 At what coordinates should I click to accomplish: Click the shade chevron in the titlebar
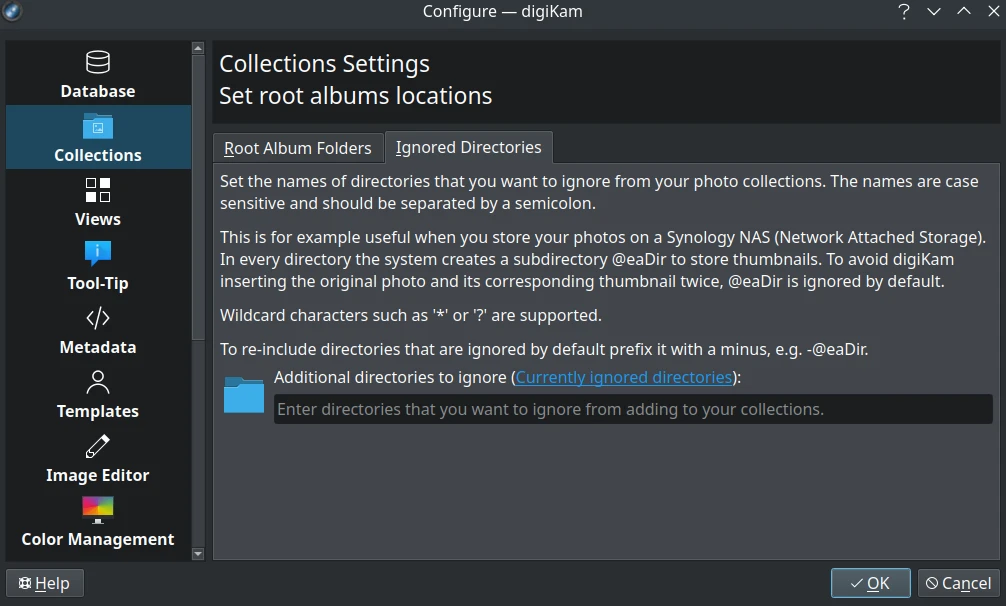(933, 12)
